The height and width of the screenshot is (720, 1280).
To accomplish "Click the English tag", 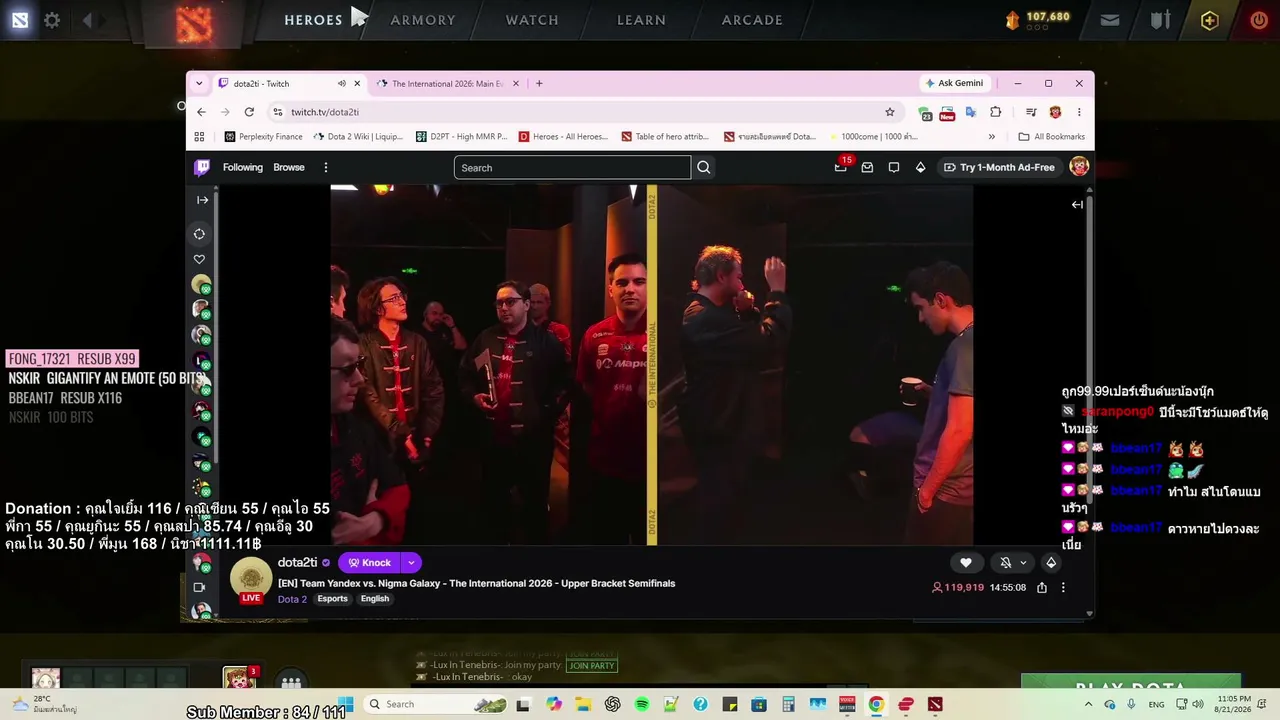I will tap(375, 599).
